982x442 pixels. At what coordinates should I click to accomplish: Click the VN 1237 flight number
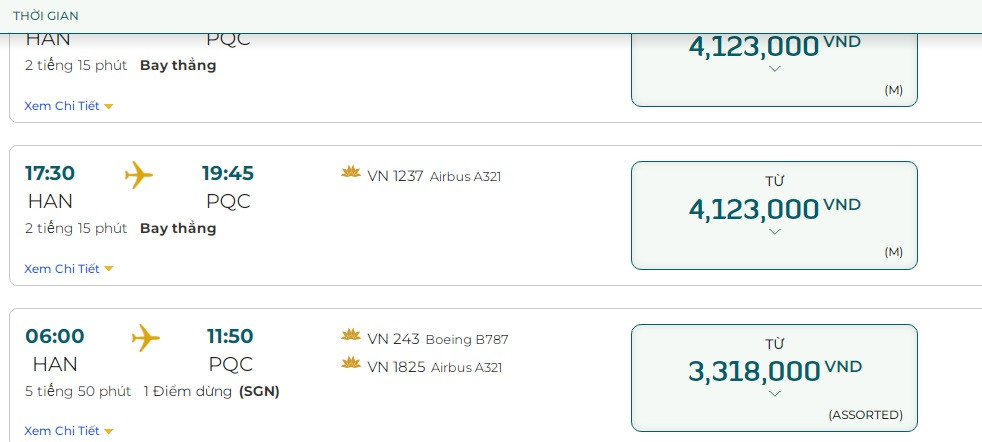[x=395, y=176]
